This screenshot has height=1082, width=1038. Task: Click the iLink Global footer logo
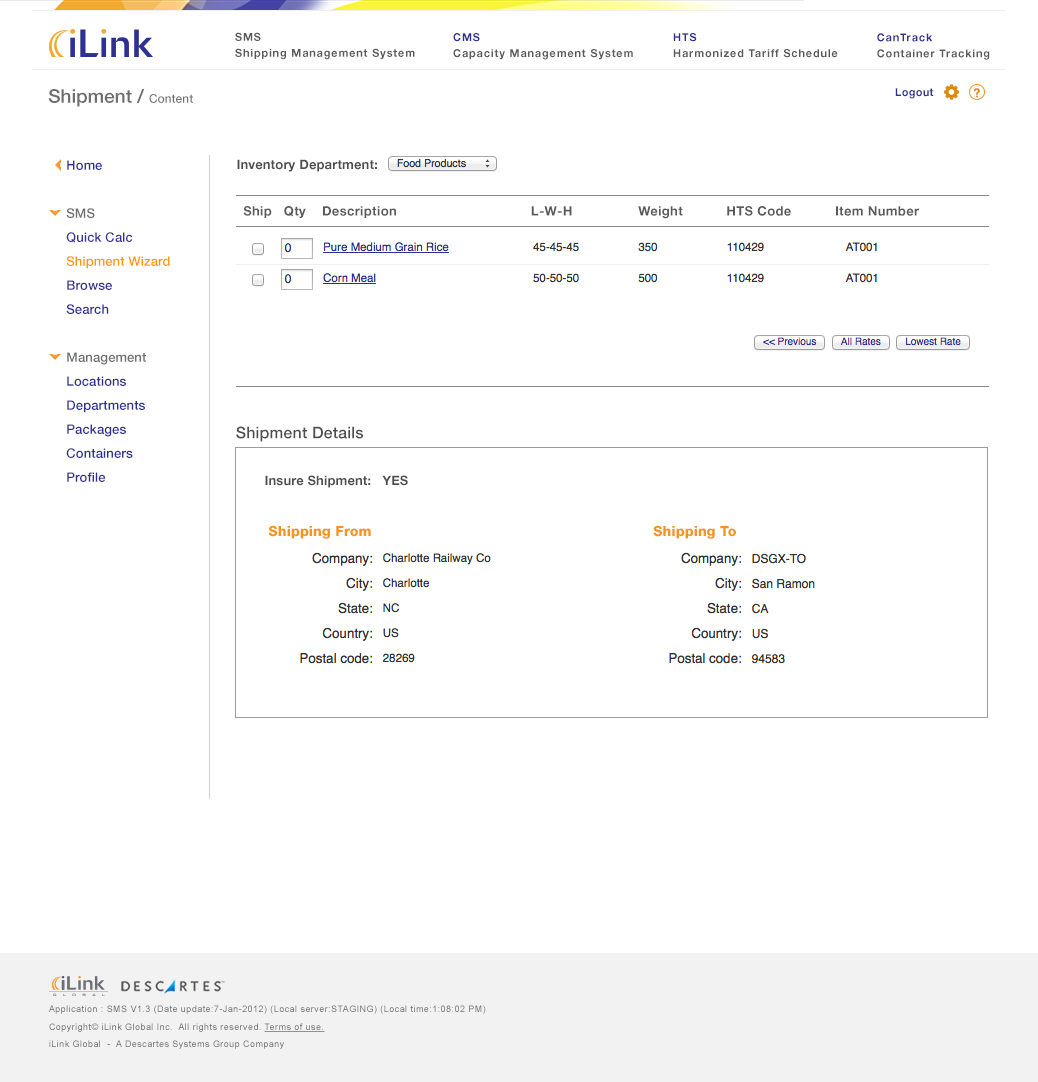tap(78, 985)
